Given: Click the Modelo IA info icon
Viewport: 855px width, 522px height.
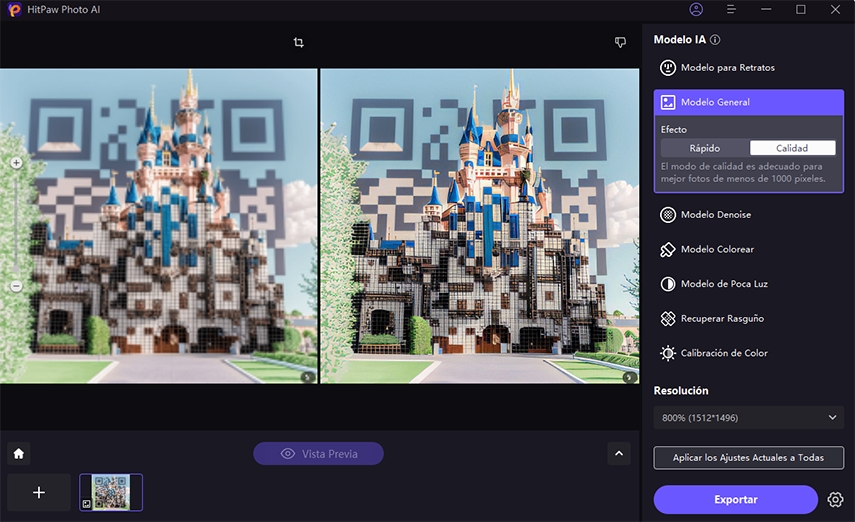Looking at the screenshot, I should coord(715,39).
